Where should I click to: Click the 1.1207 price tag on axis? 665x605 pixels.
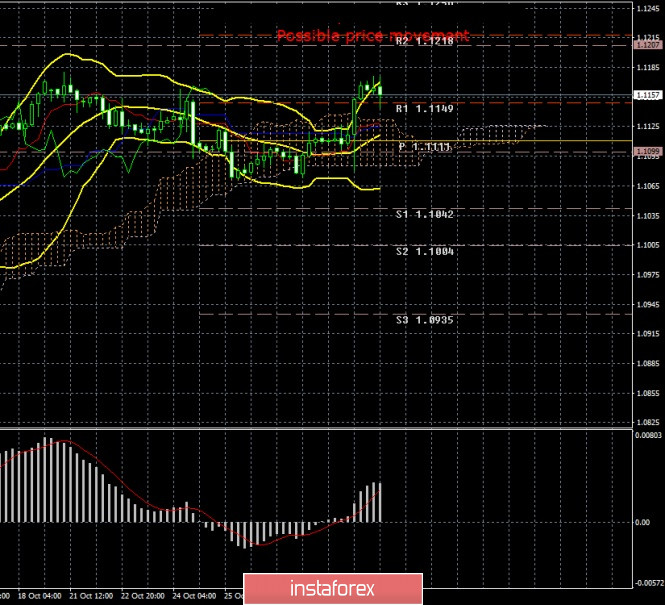click(x=648, y=45)
